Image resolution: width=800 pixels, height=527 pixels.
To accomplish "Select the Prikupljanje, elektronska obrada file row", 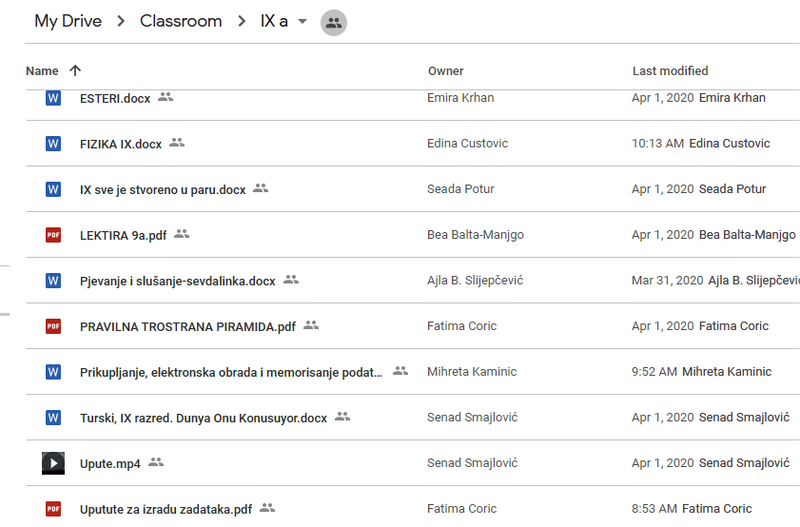I will 231,372.
